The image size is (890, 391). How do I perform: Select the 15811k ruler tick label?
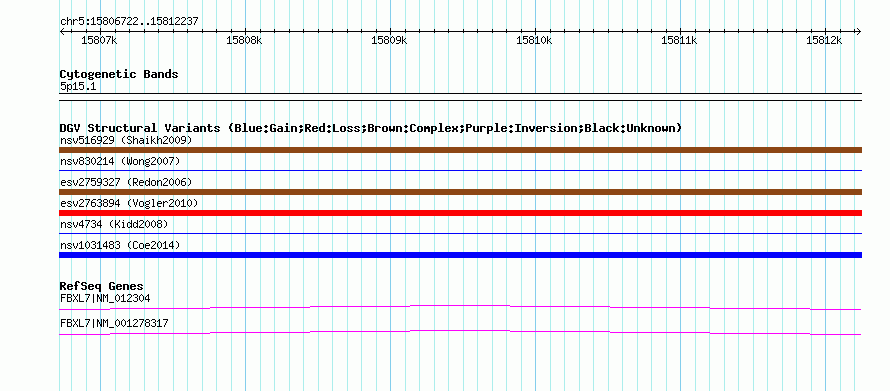point(679,40)
